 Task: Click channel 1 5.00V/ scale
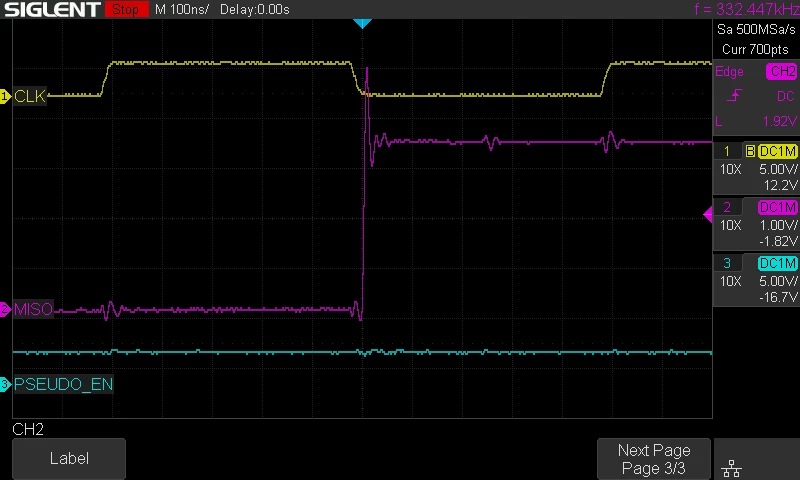(x=778, y=169)
